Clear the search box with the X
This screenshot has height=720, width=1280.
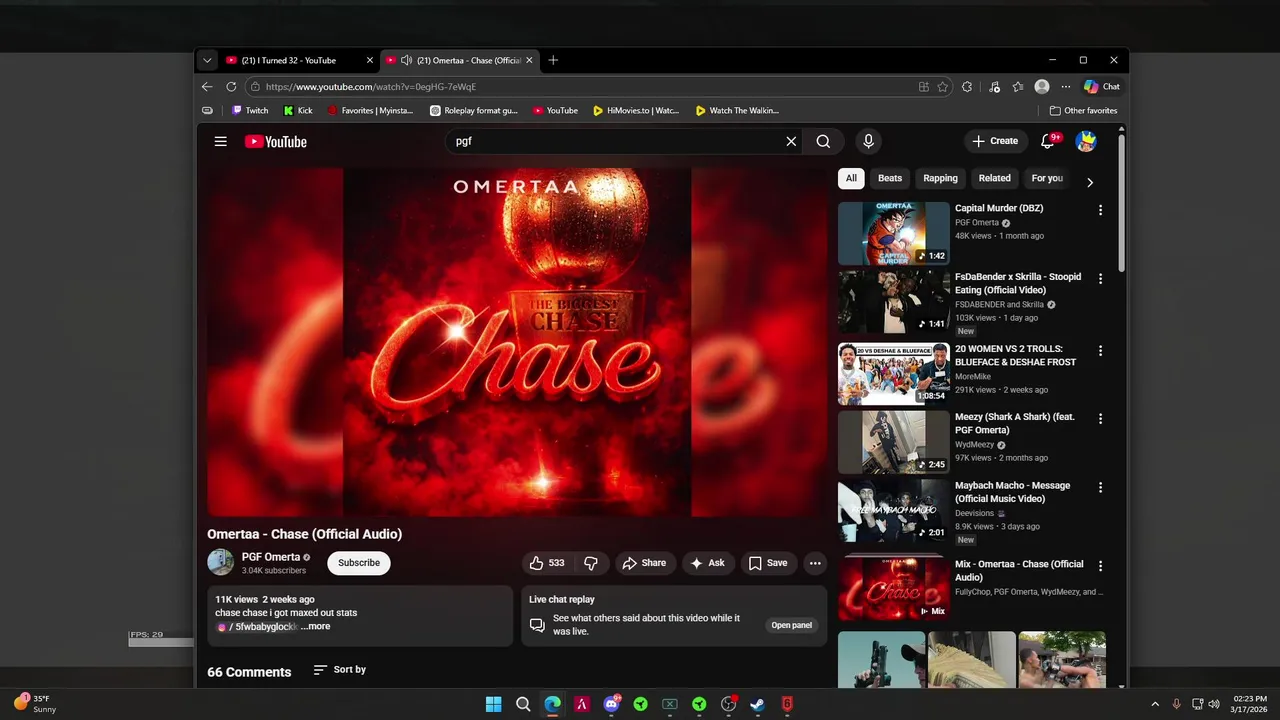point(791,141)
